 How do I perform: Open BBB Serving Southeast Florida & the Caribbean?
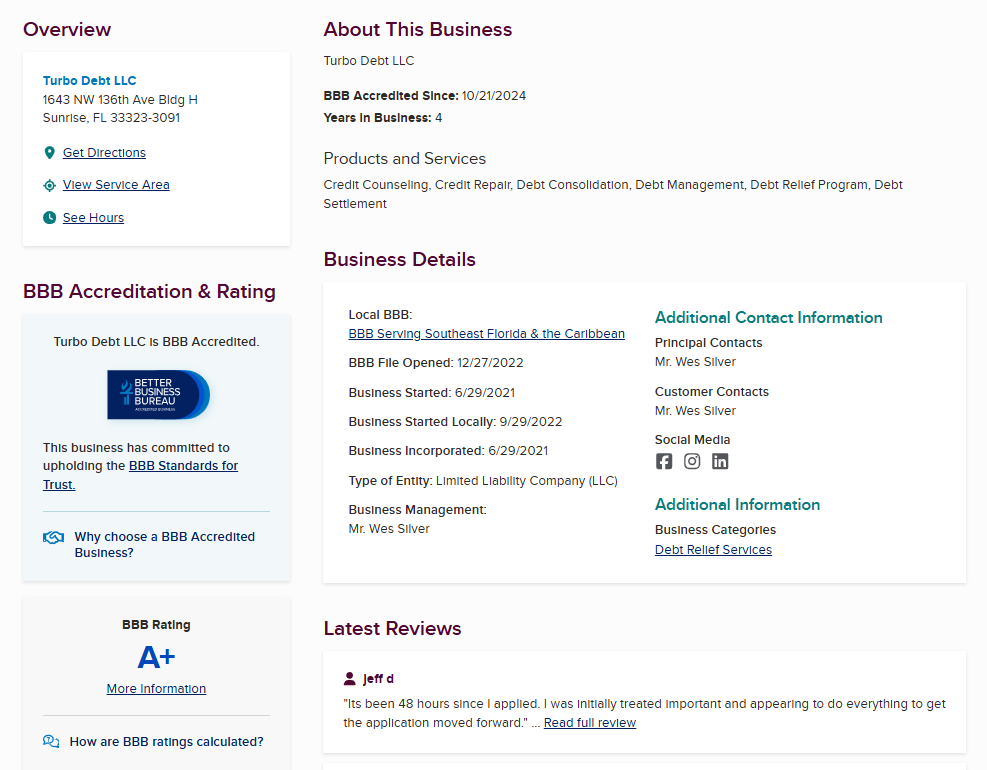[x=487, y=334]
